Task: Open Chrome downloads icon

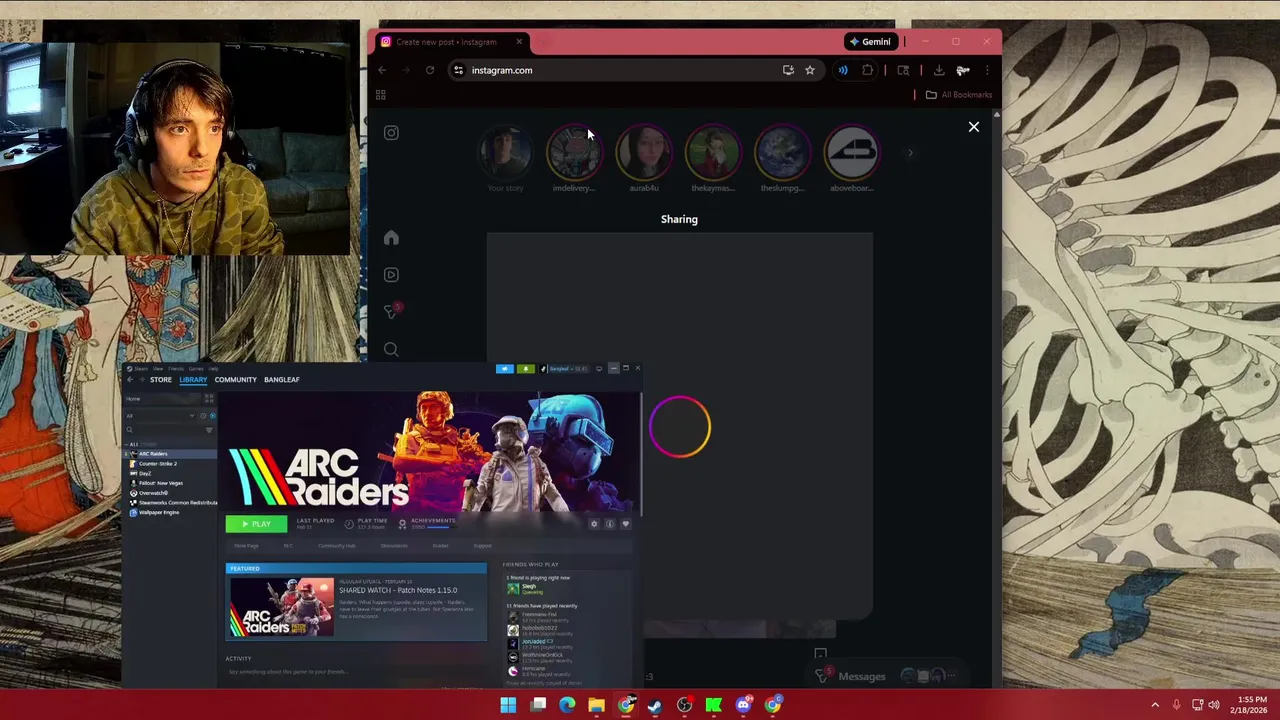Action: pos(939,70)
